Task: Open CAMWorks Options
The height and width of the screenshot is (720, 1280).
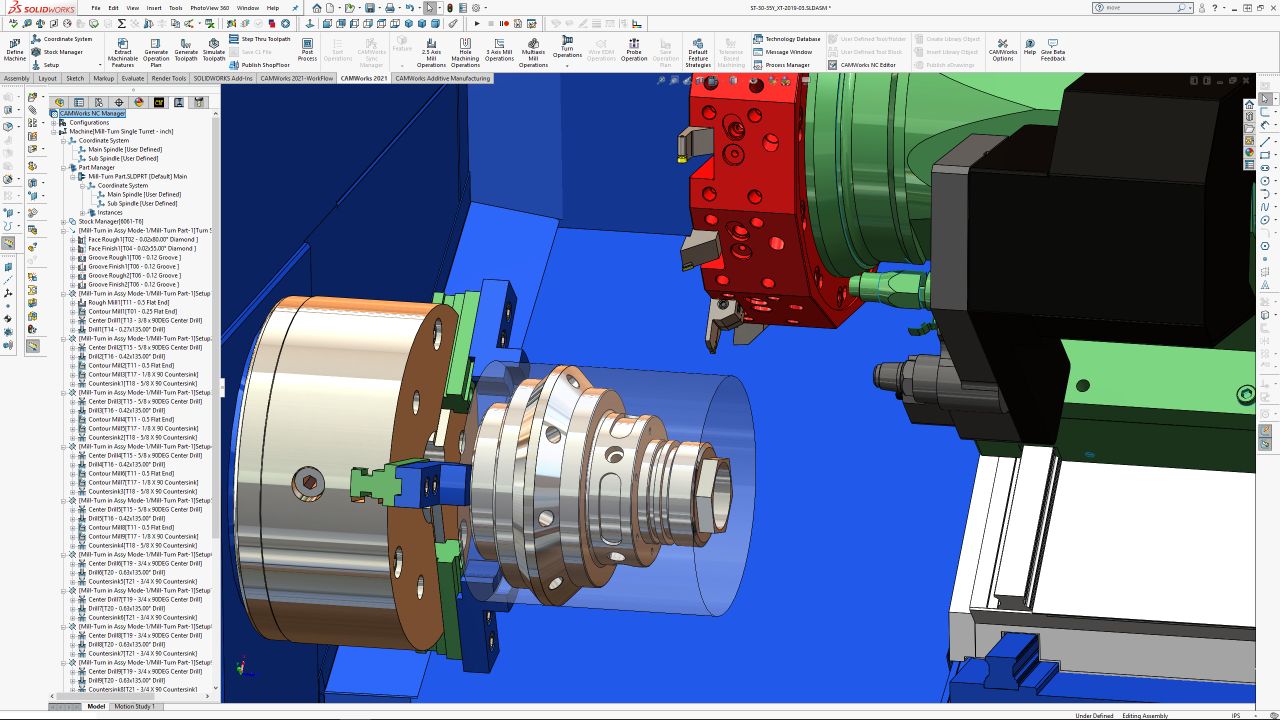Action: click(1003, 50)
